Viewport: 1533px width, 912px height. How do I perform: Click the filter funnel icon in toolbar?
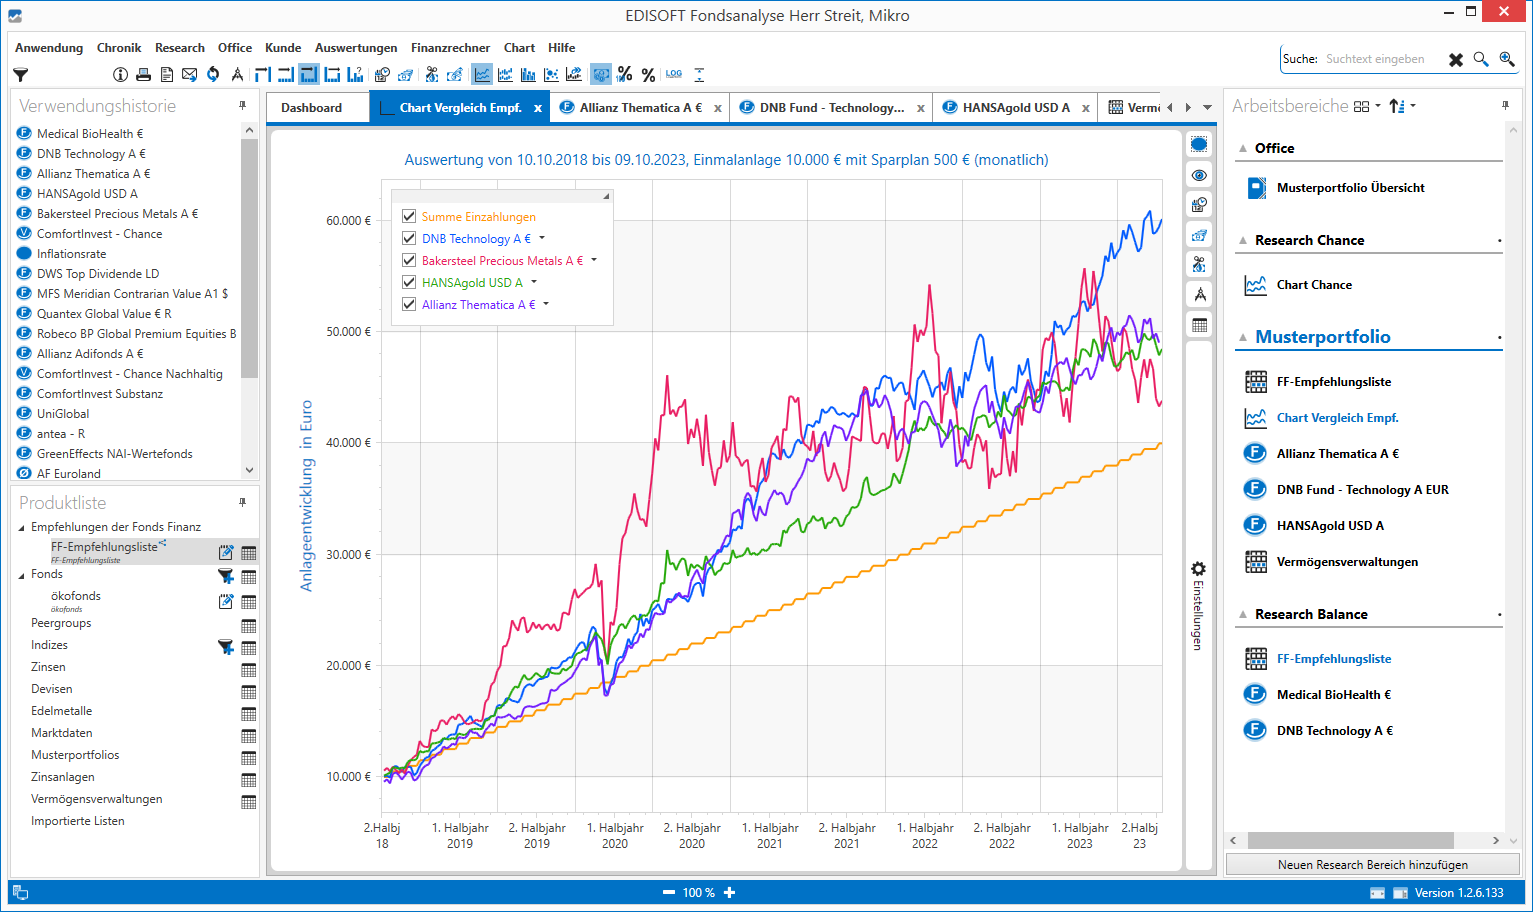(x=20, y=75)
